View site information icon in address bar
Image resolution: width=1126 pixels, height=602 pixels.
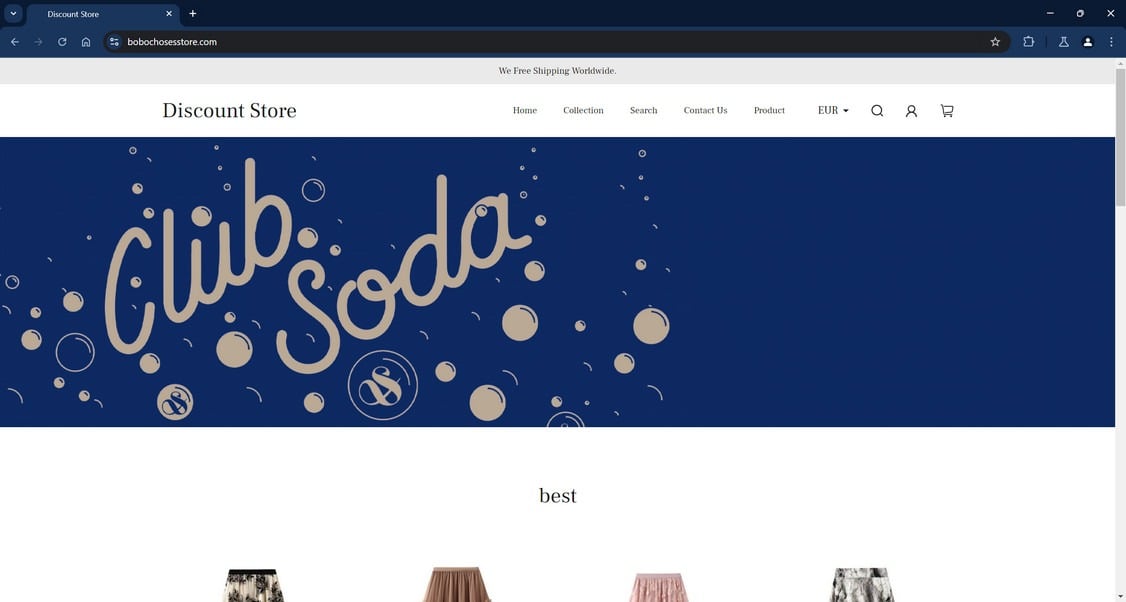[114, 42]
